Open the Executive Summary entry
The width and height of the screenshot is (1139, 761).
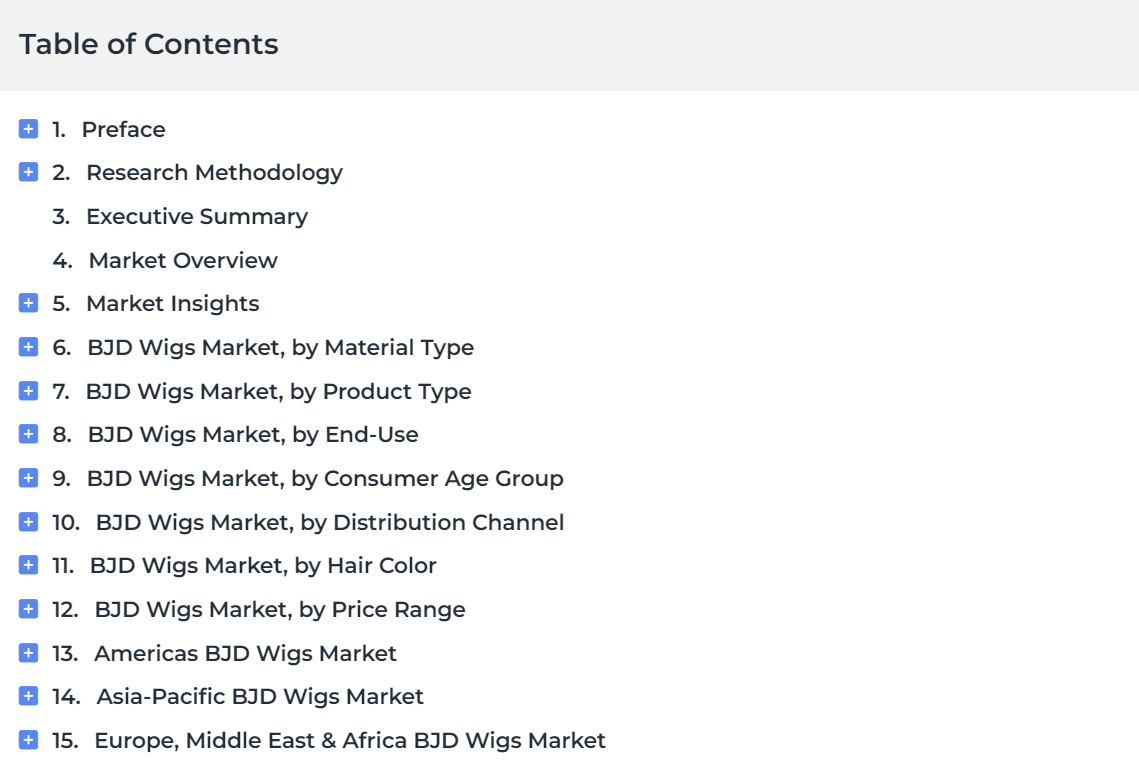point(197,216)
